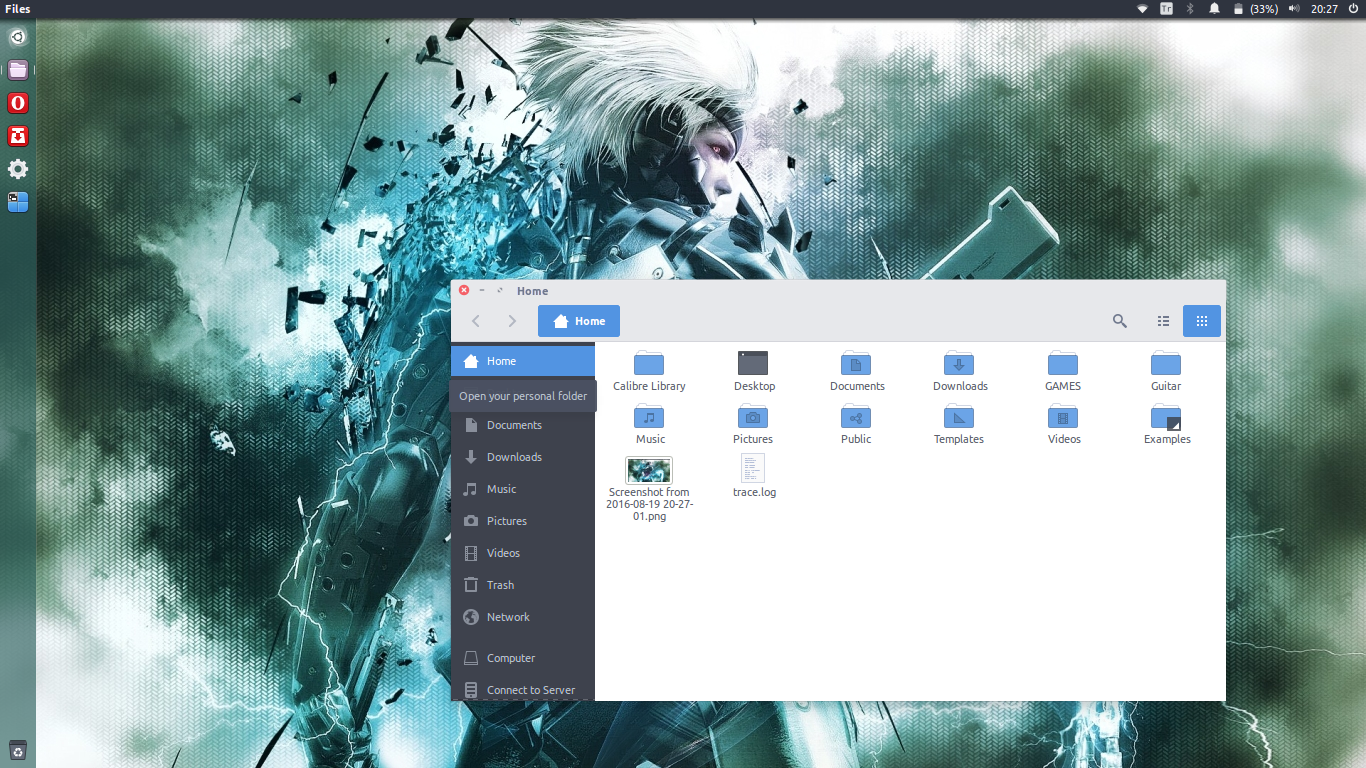
Task: Open the Files menu in top panel
Action: pos(18,9)
